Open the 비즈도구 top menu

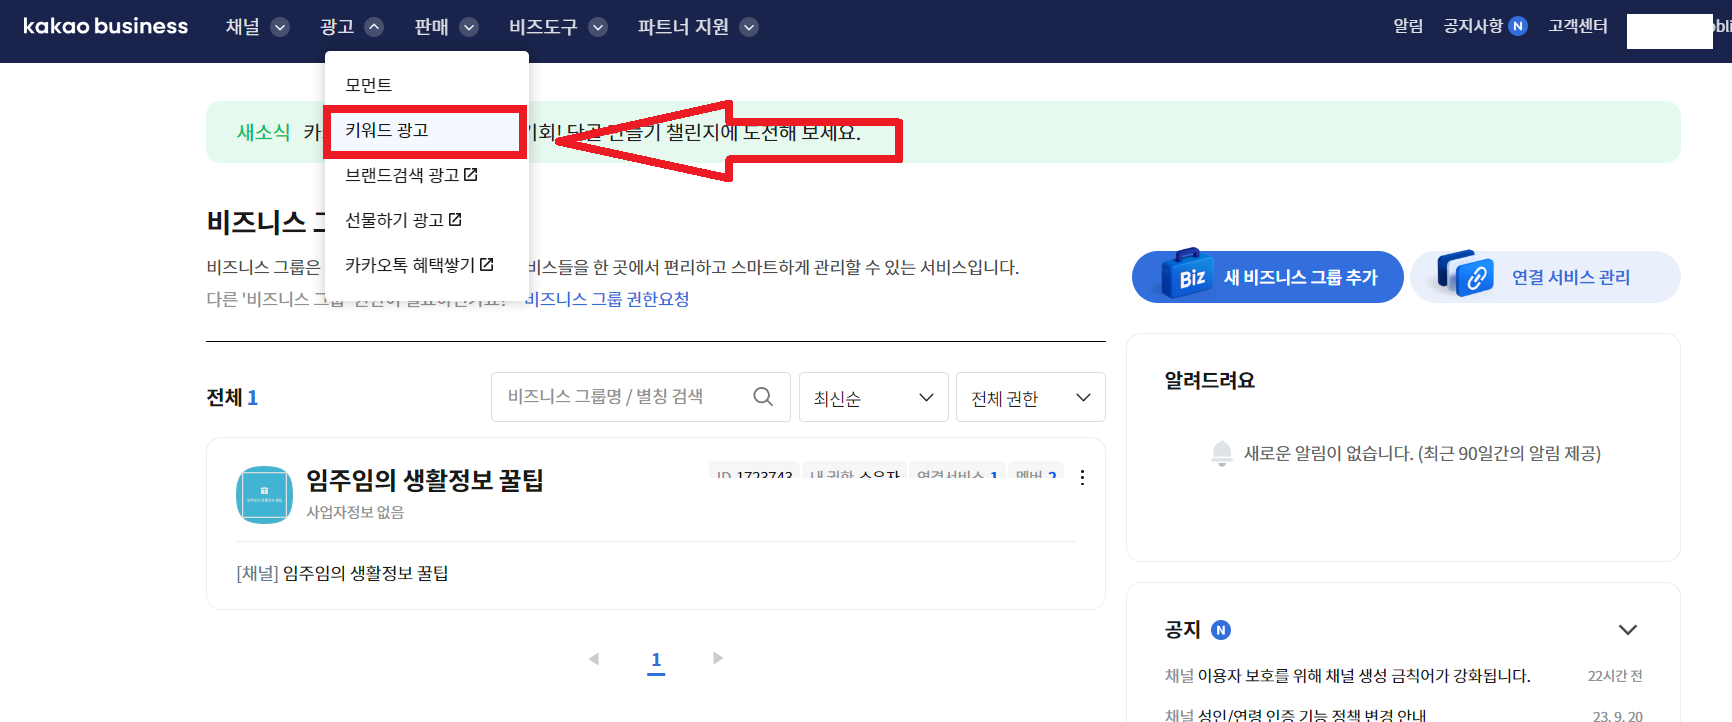click(x=543, y=27)
